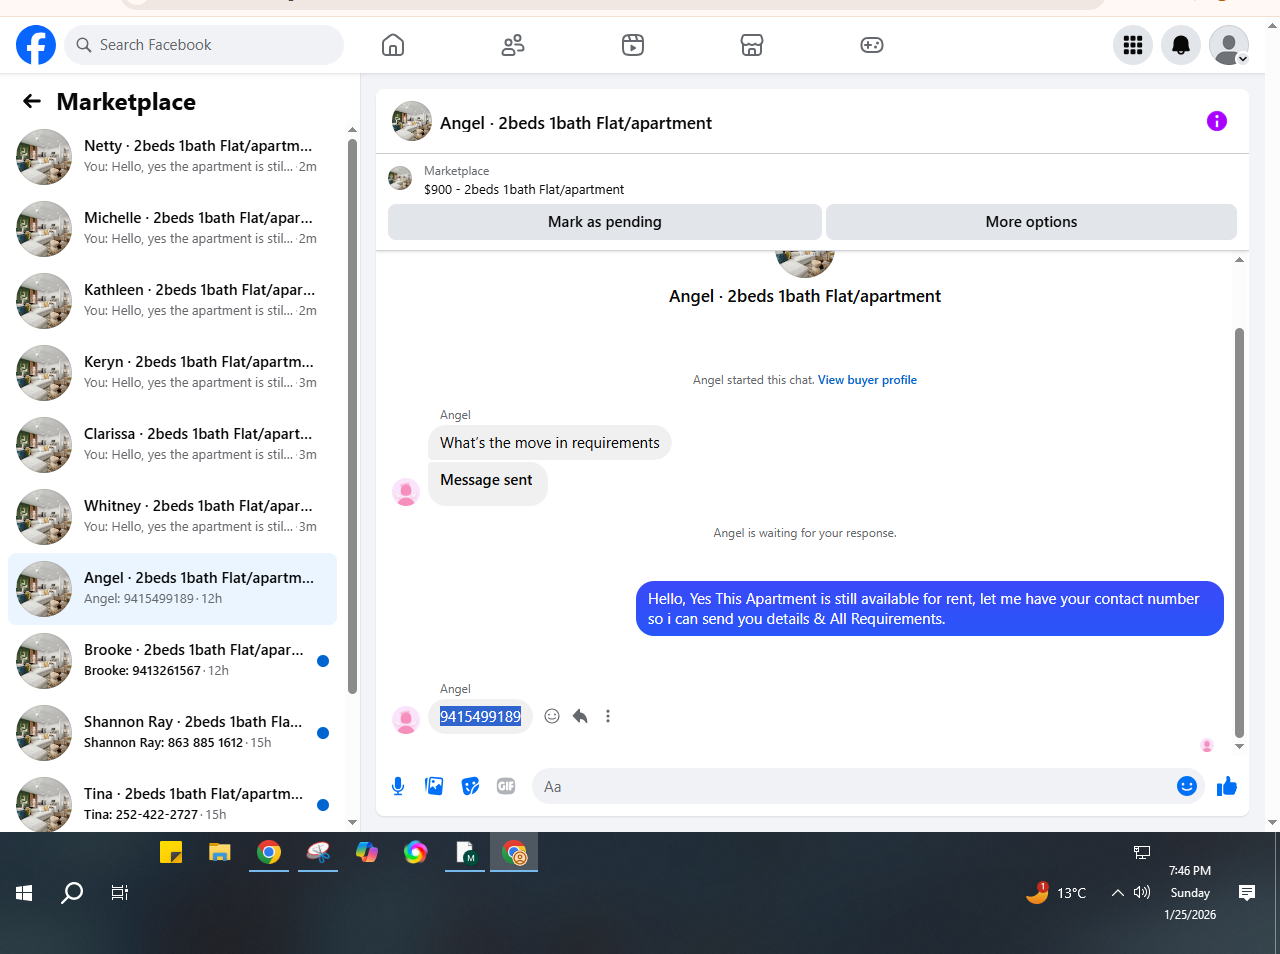Switch to Google Chrome in the taskbar

pyautogui.click(x=269, y=852)
